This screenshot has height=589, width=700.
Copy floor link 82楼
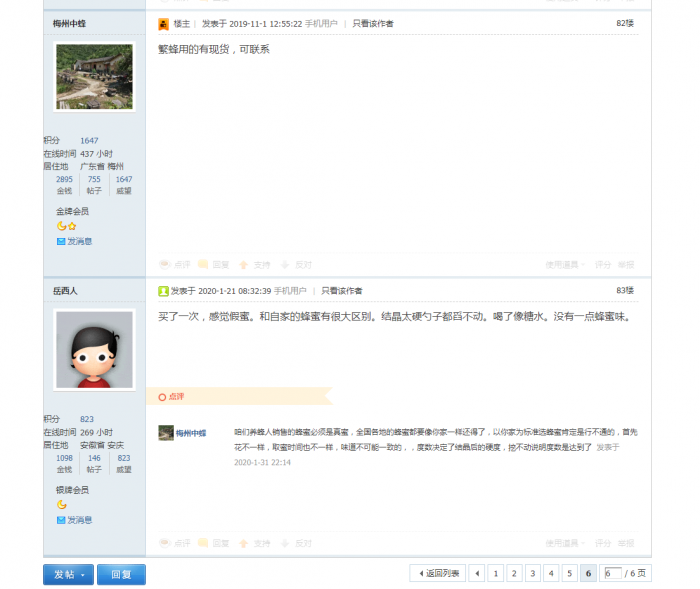[x=625, y=23]
